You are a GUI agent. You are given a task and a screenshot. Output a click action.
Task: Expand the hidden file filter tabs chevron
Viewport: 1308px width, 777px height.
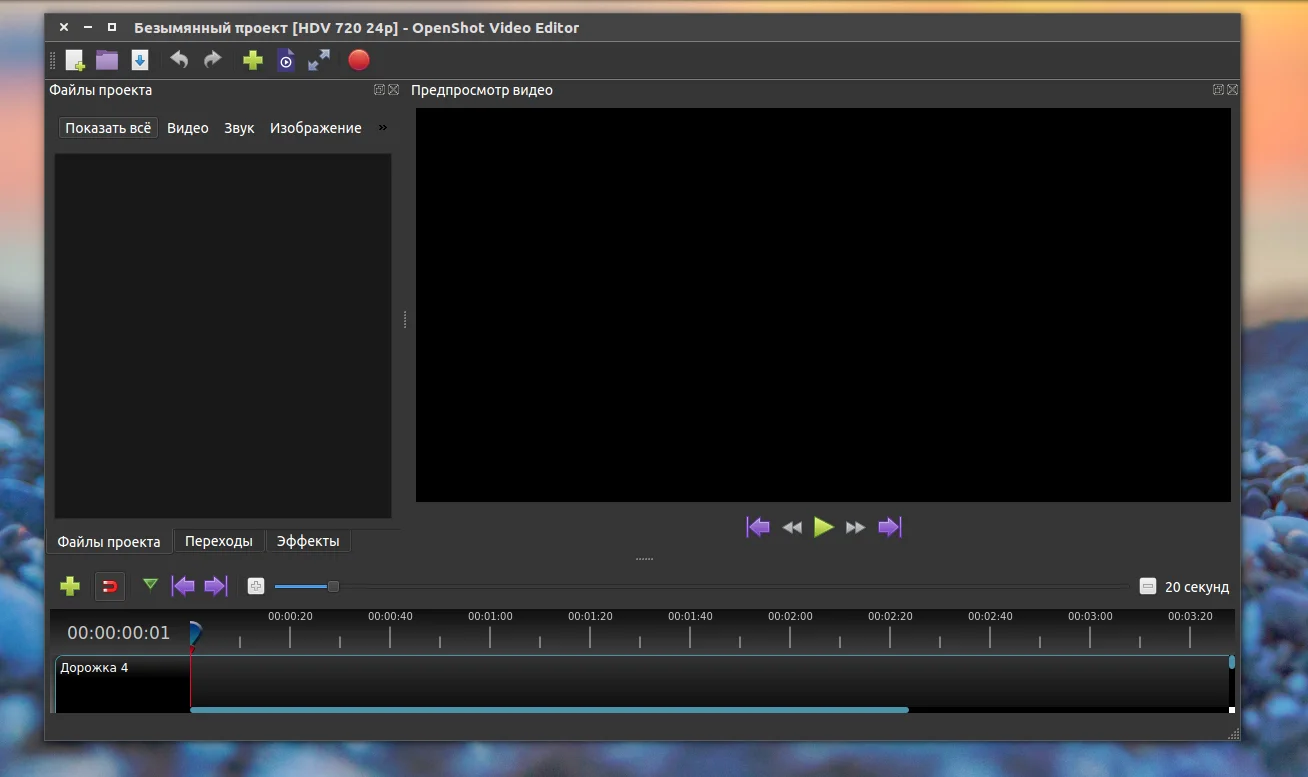pyautogui.click(x=382, y=128)
